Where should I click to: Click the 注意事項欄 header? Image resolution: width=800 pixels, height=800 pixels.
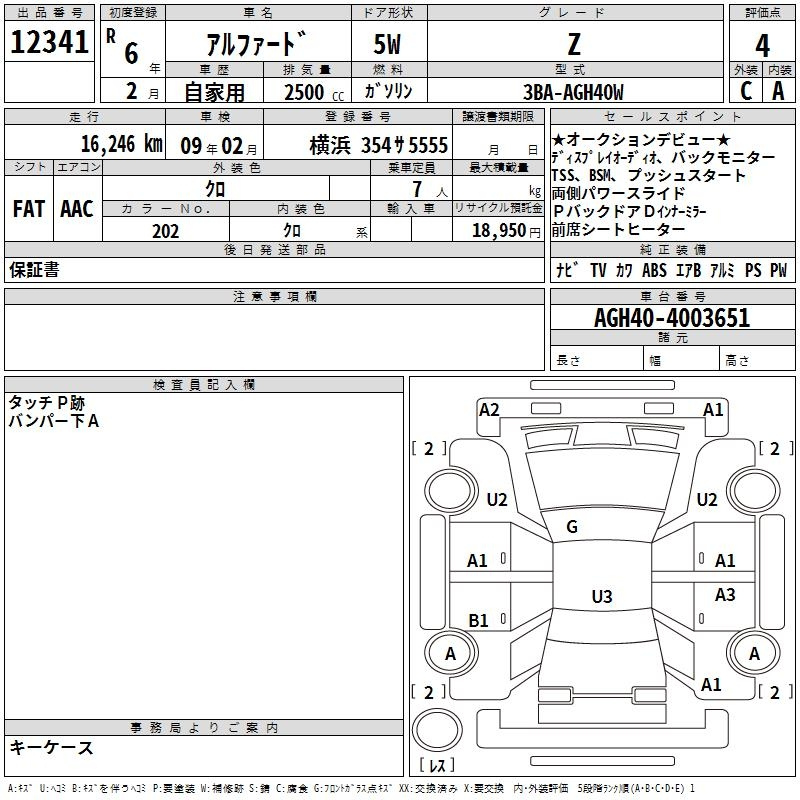click(274, 296)
